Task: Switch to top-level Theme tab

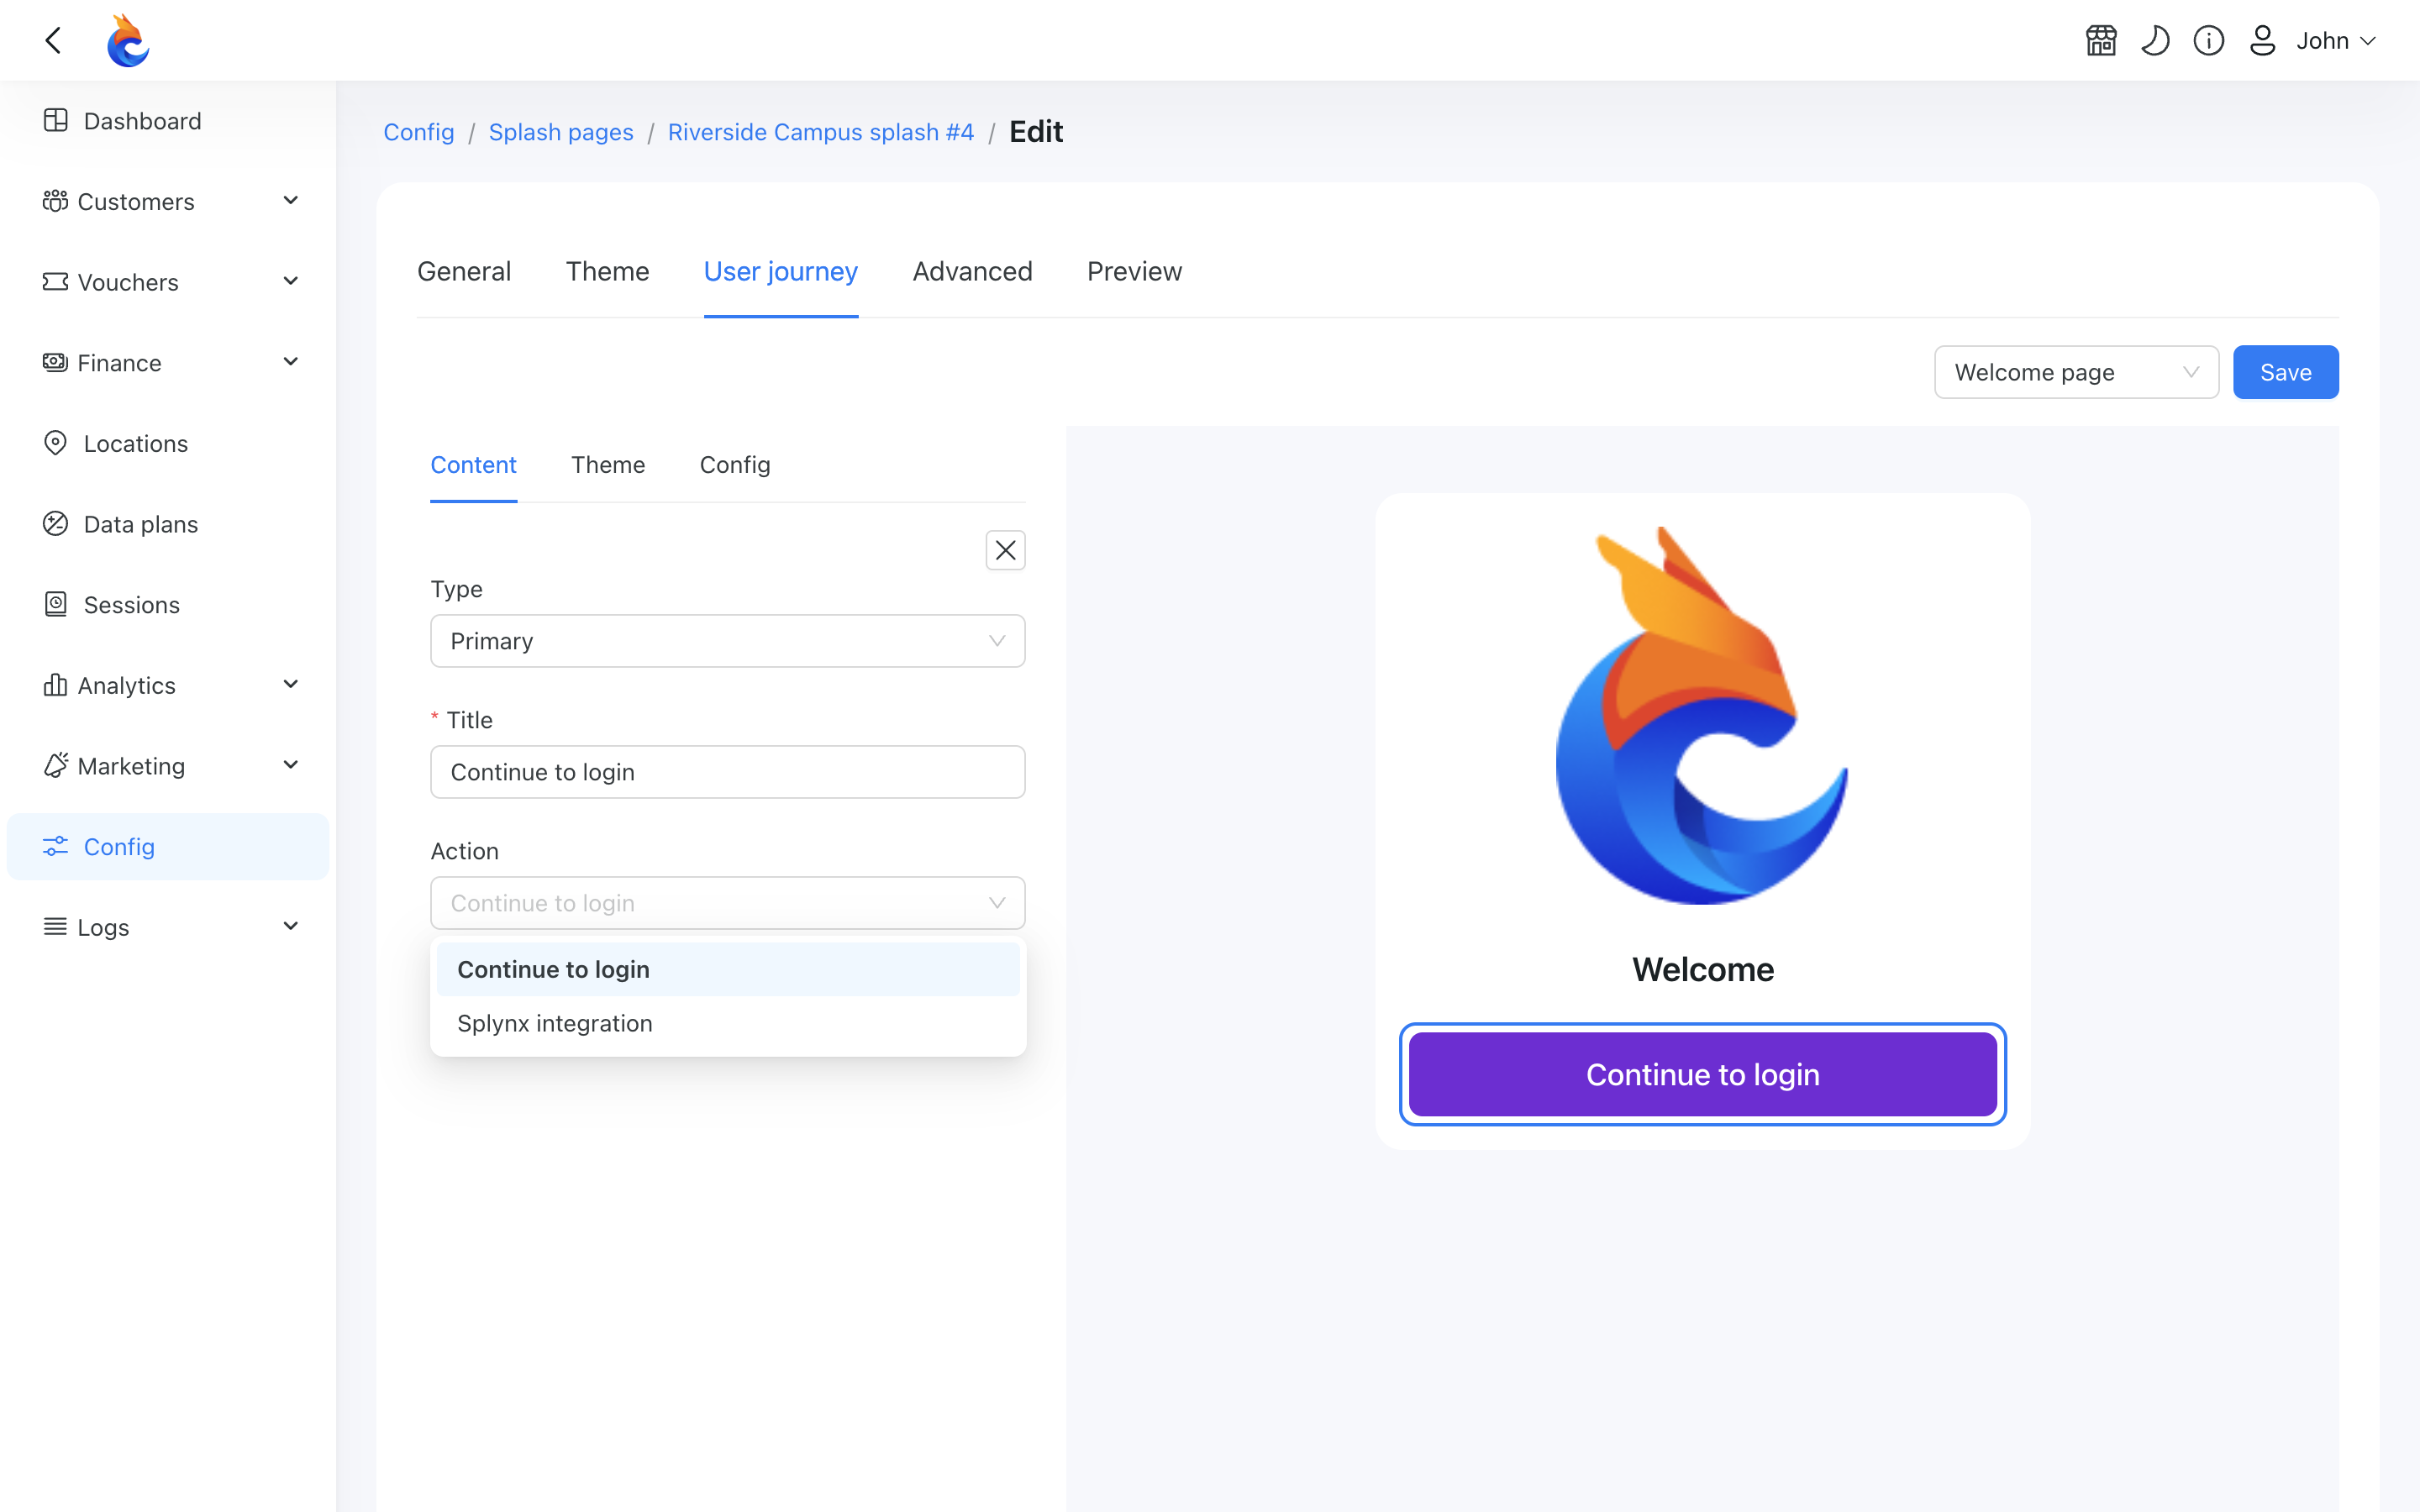Action: (x=607, y=271)
